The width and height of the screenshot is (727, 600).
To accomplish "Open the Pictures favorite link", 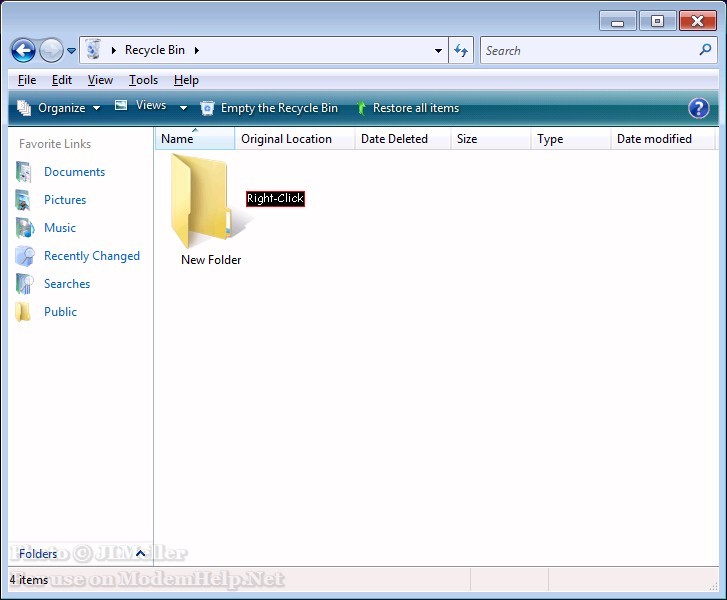I will click(65, 200).
